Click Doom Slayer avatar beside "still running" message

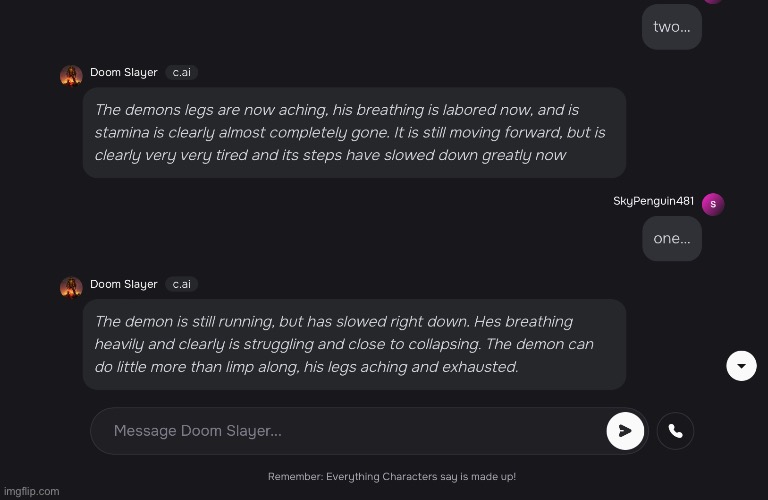[71, 287]
